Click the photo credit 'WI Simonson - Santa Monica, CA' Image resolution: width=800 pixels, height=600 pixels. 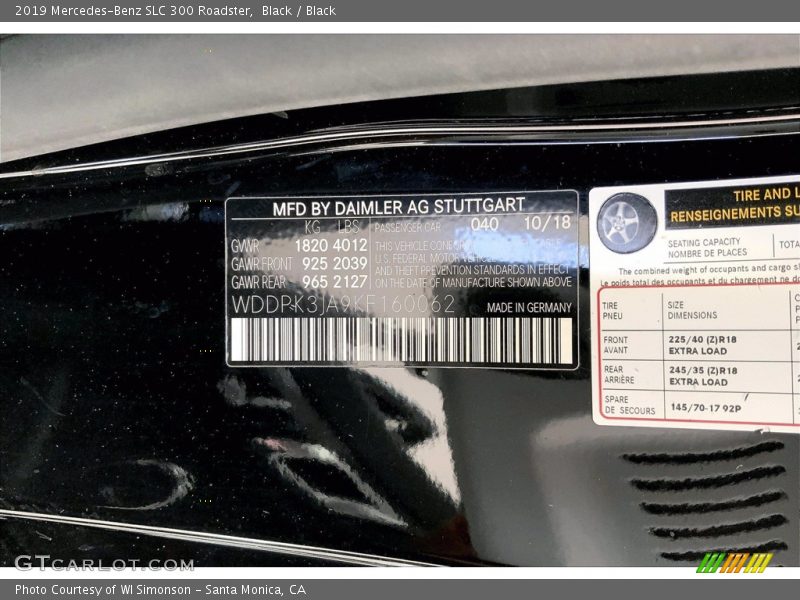click(x=213, y=590)
